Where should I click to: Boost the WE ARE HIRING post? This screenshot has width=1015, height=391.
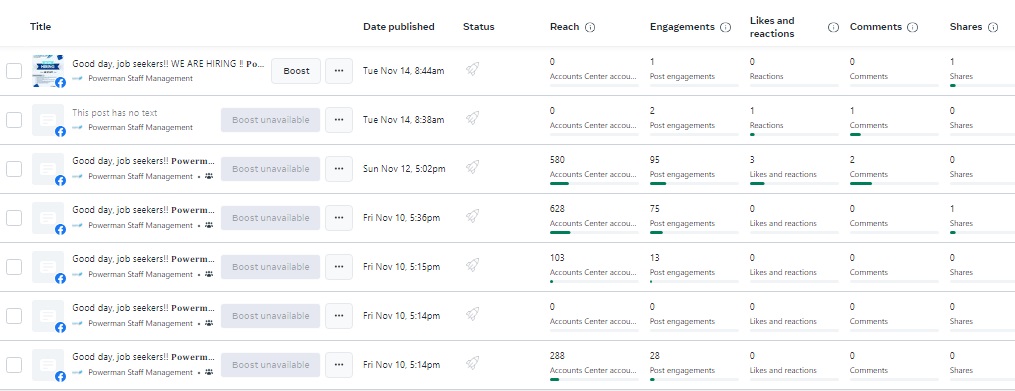point(296,71)
